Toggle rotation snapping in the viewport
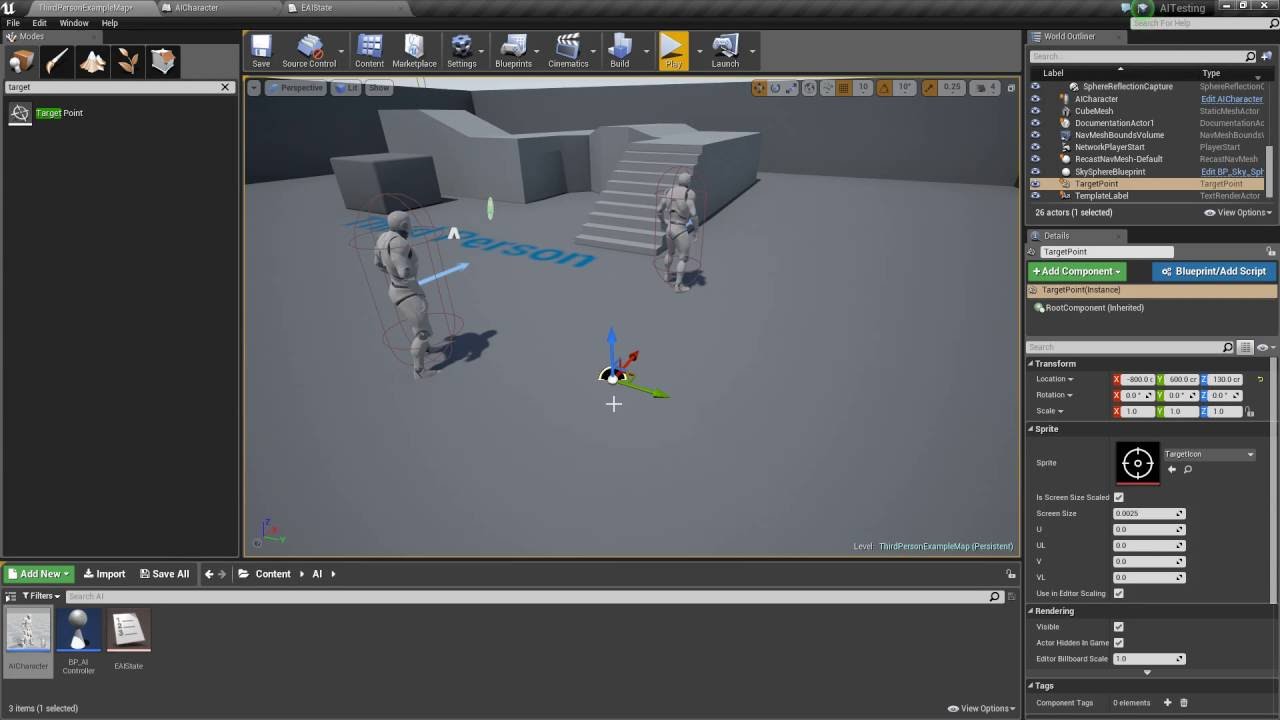The width and height of the screenshot is (1280, 720). point(884,88)
